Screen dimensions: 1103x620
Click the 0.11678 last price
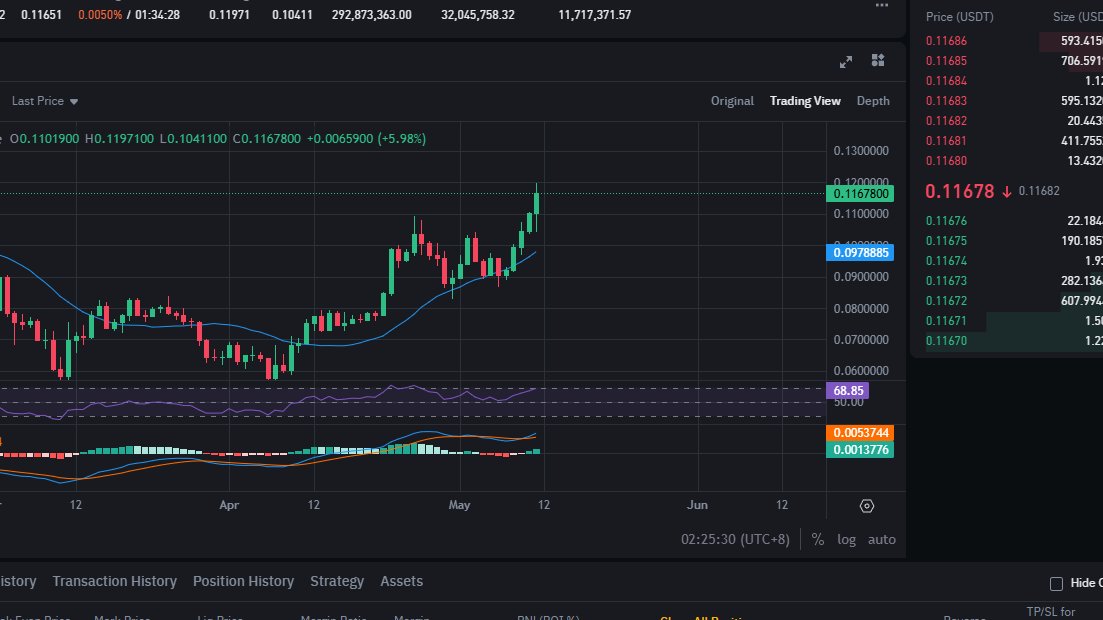[959, 191]
